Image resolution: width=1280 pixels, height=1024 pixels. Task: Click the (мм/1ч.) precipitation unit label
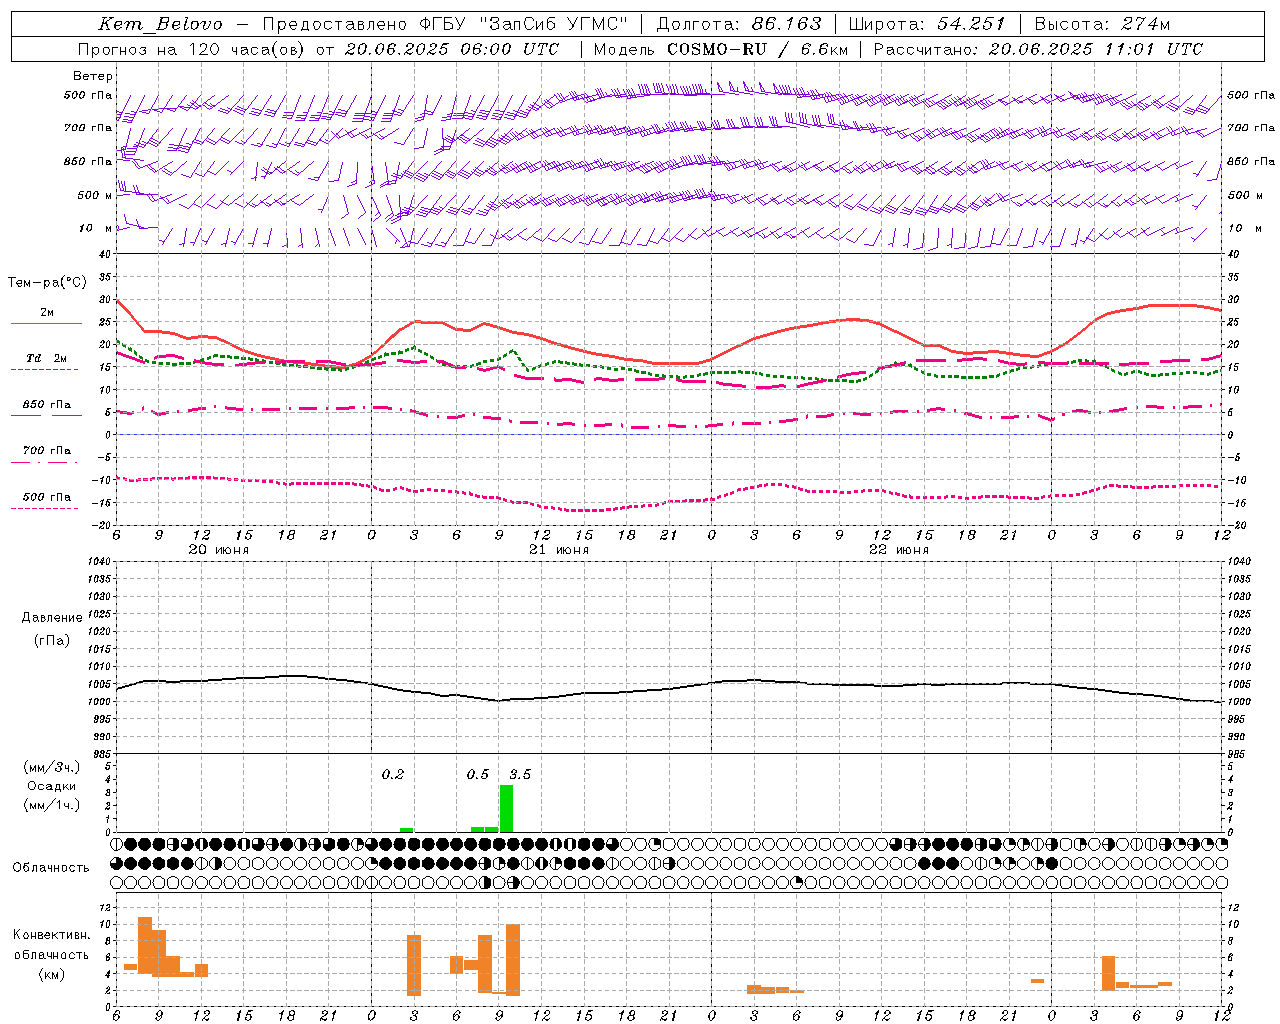52,805
